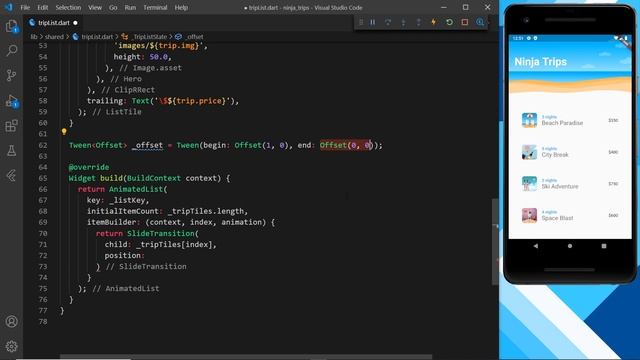Click the _offset breadcrumb segment

click(195, 37)
